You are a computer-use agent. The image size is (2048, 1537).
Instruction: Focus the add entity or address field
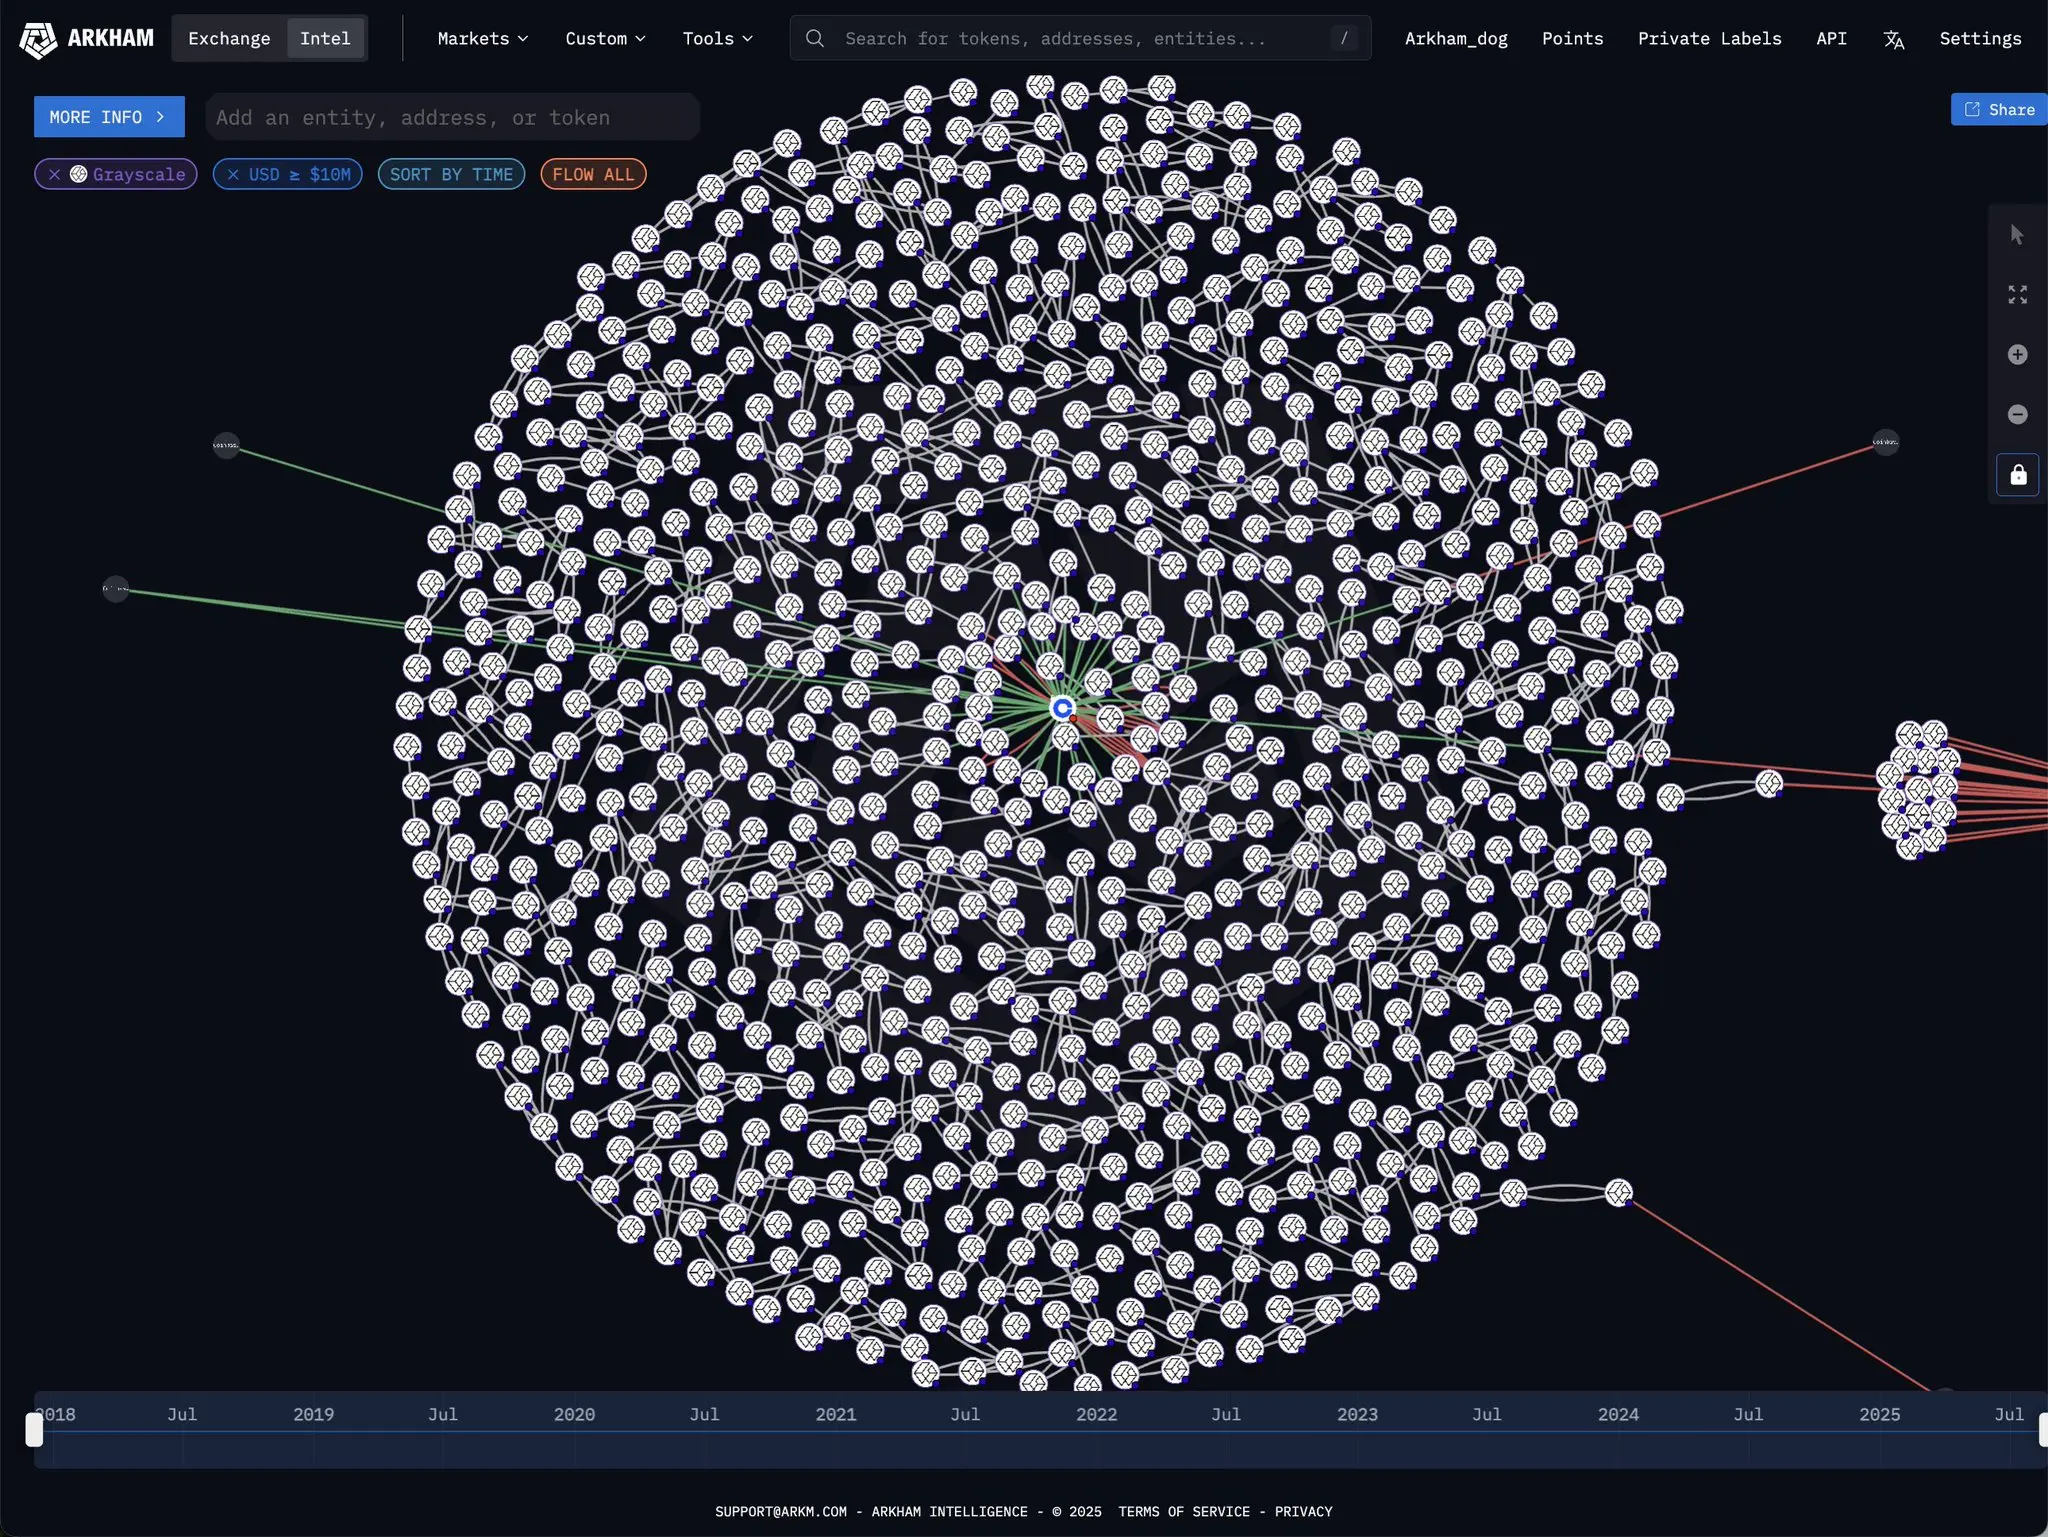452,117
